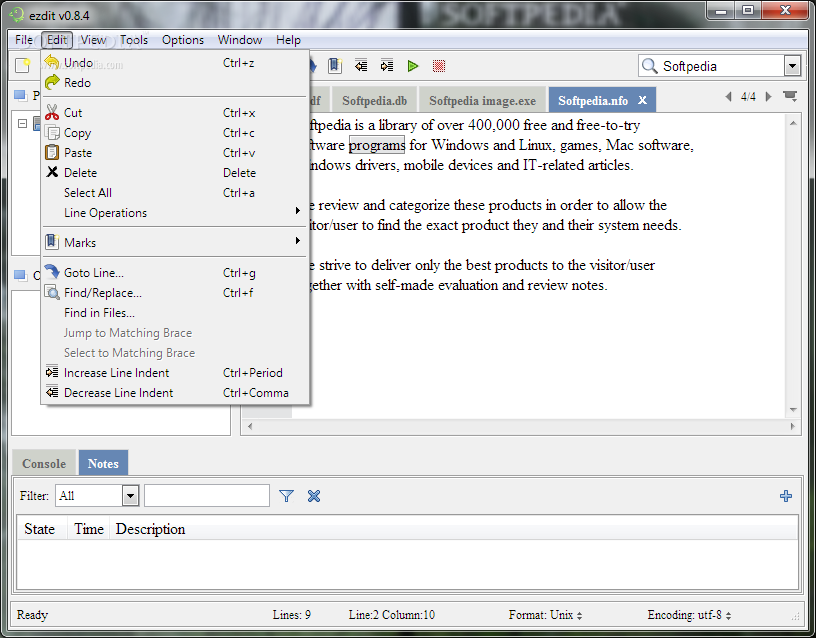The width and height of the screenshot is (816, 638).
Task: Click the notes filter text field
Action: pos(207,495)
